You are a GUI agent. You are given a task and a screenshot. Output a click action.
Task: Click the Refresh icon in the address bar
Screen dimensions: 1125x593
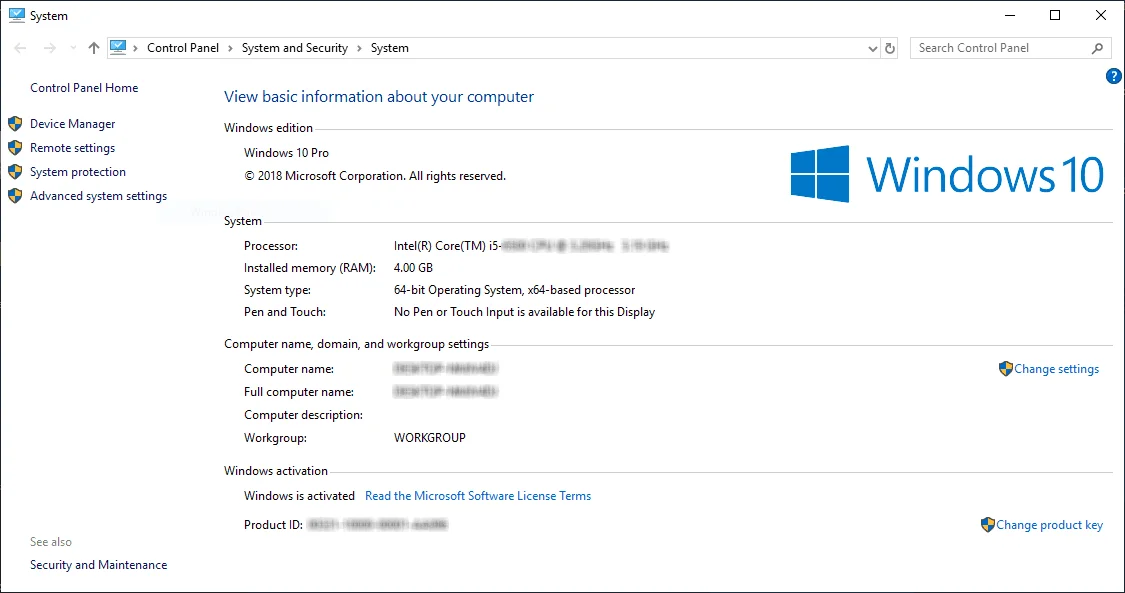click(x=889, y=47)
